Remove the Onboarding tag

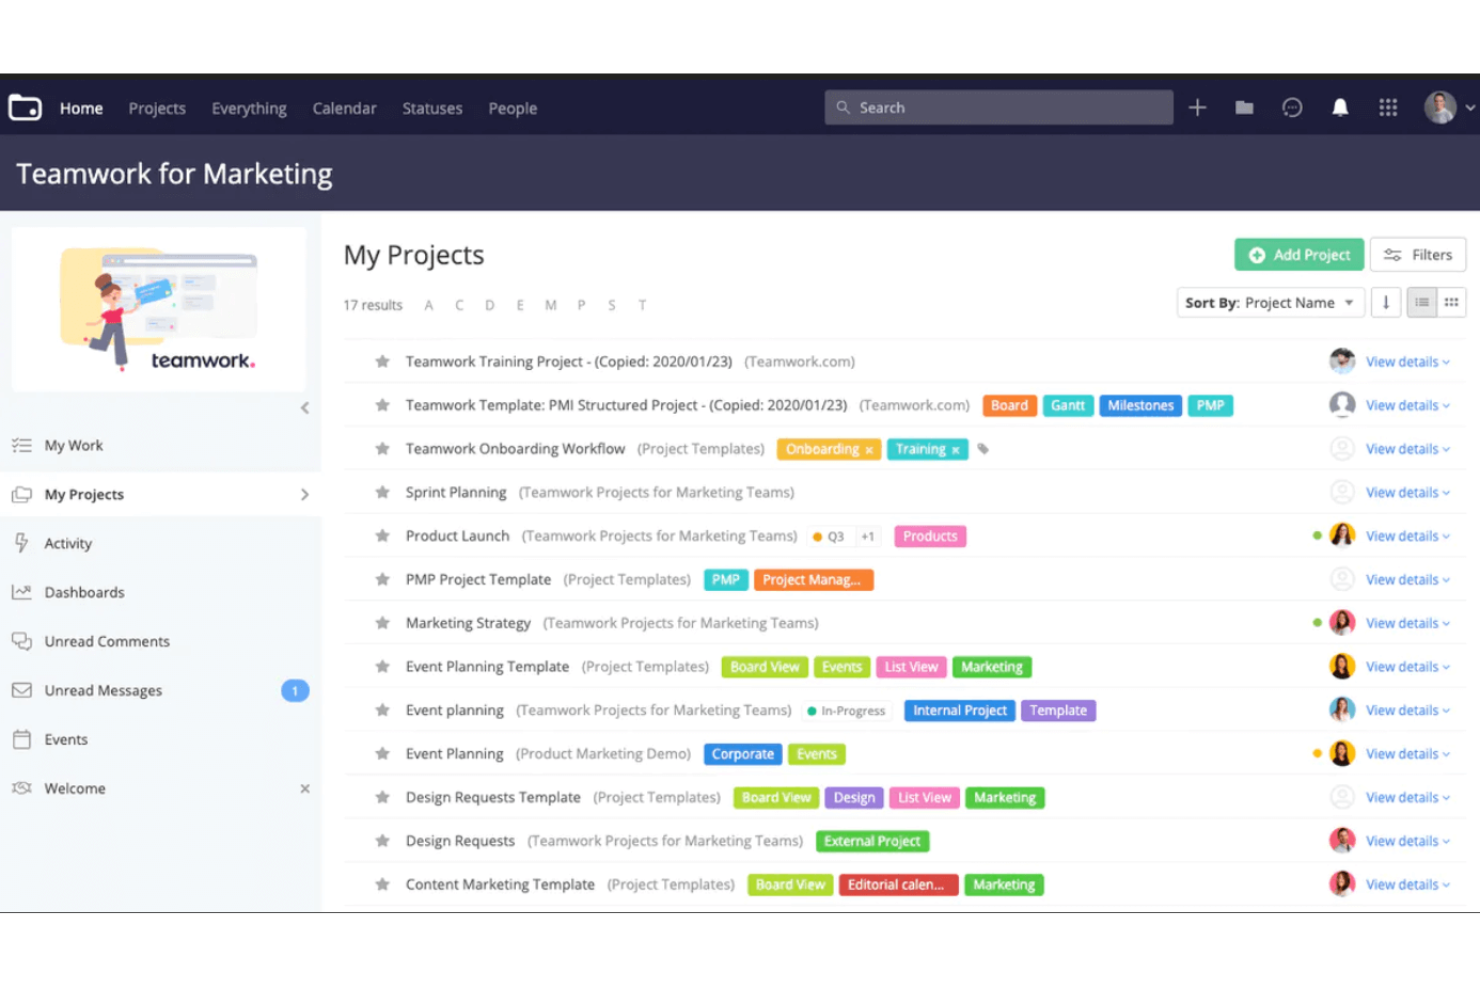click(869, 450)
